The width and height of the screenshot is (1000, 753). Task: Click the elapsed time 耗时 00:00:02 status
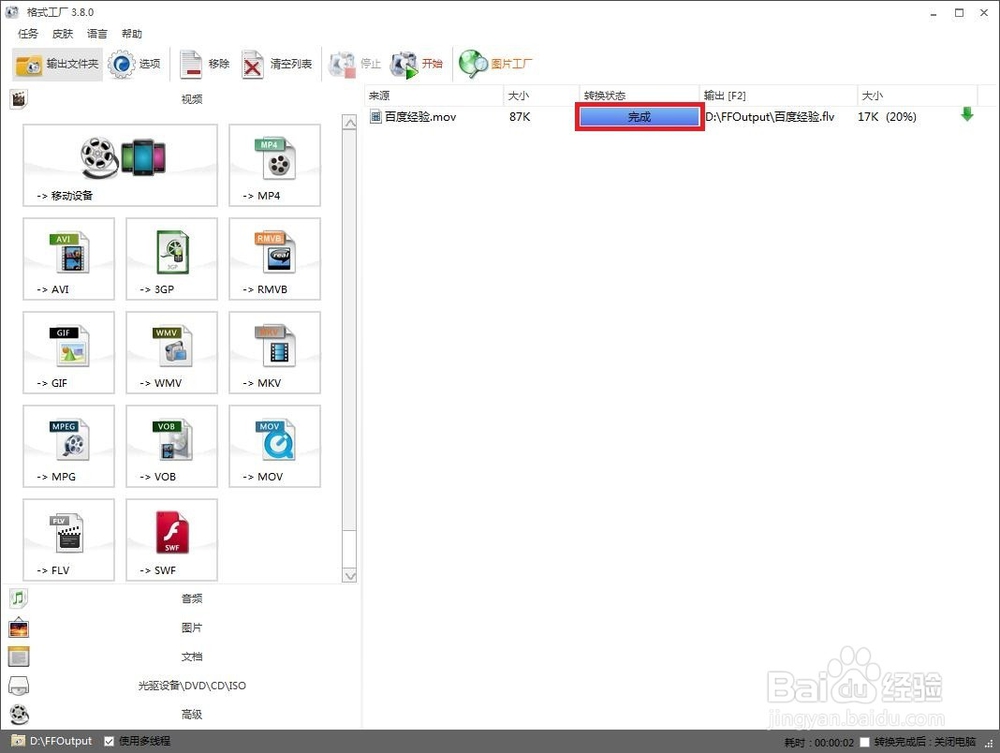[819, 742]
